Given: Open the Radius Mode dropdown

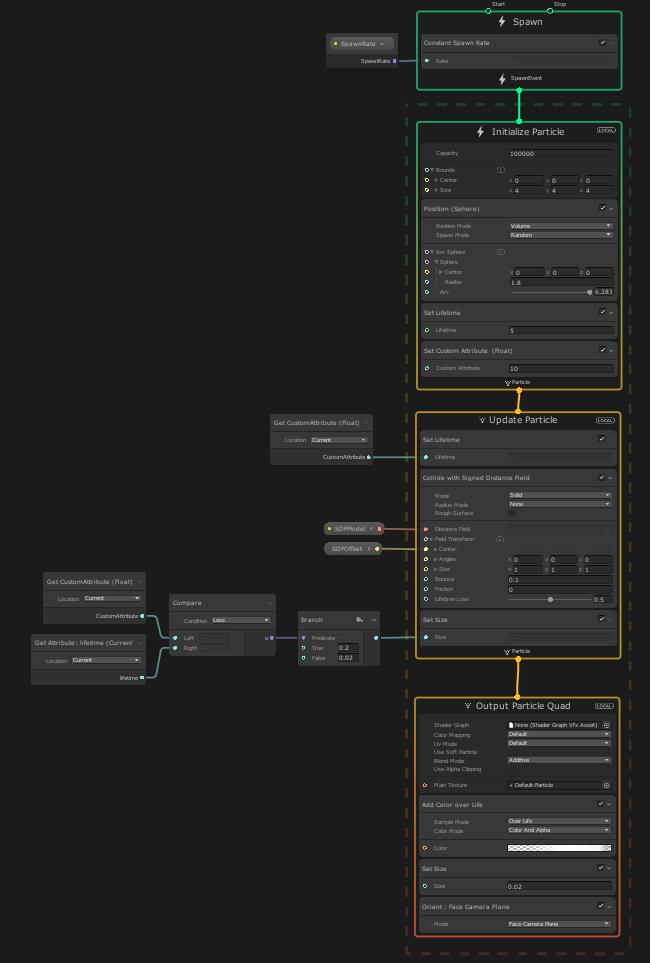Looking at the screenshot, I should [x=560, y=504].
